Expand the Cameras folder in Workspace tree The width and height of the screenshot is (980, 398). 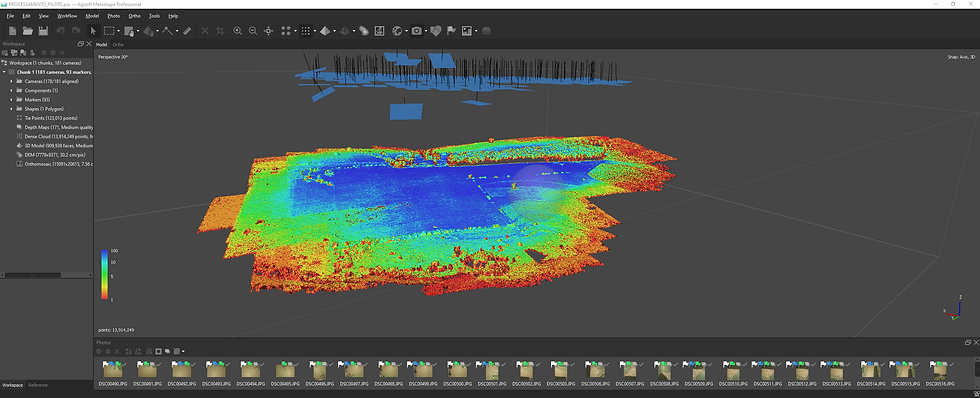click(x=11, y=81)
